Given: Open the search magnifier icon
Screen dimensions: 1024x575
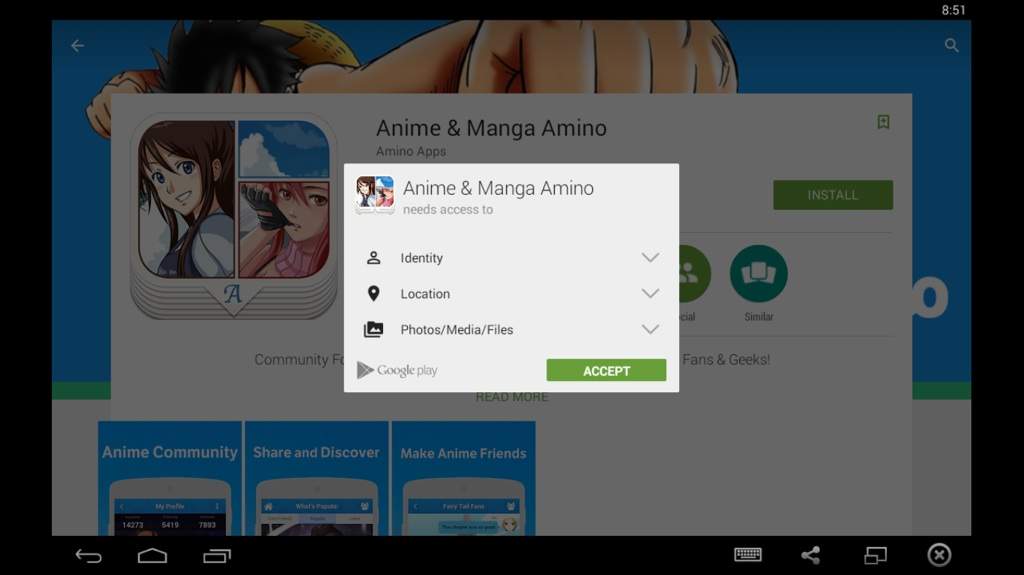Looking at the screenshot, I should click(x=952, y=45).
